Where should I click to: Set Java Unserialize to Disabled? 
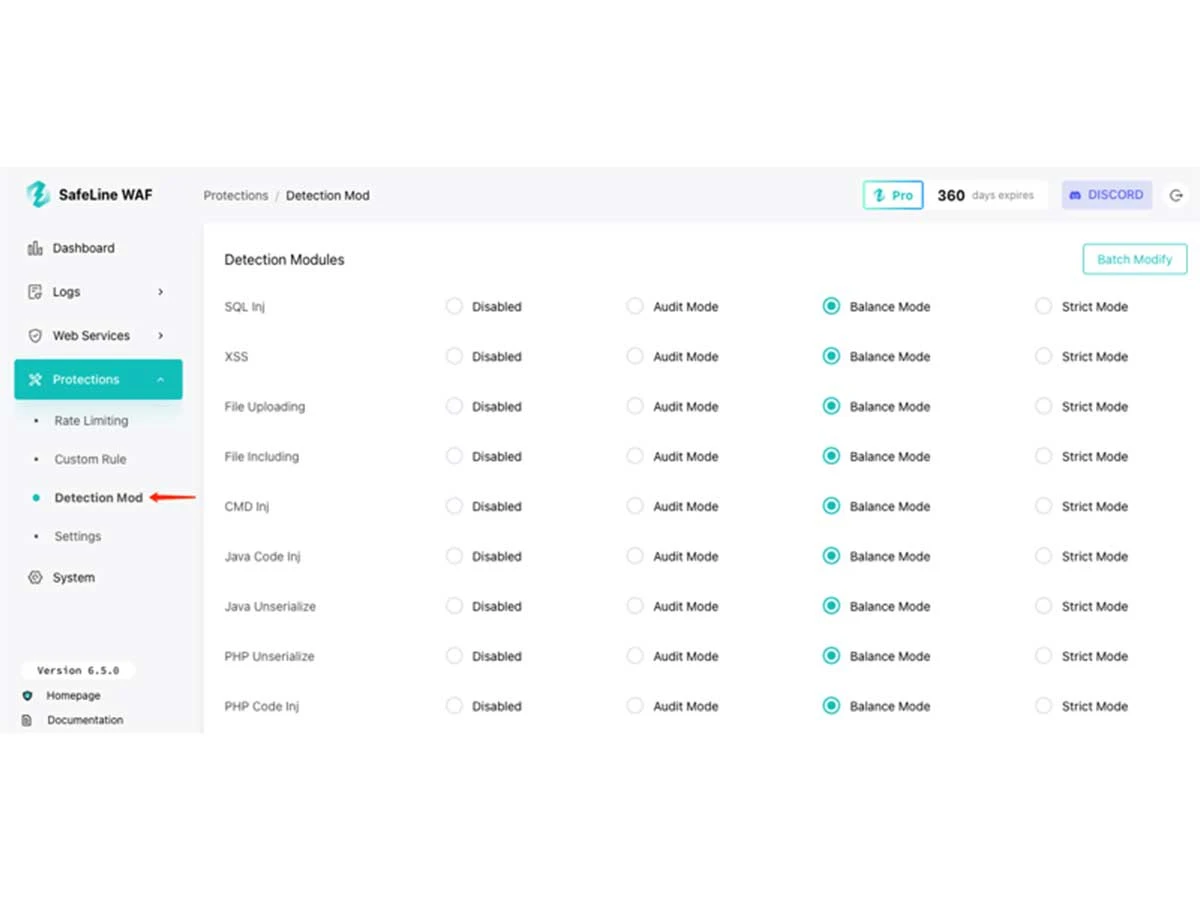454,606
